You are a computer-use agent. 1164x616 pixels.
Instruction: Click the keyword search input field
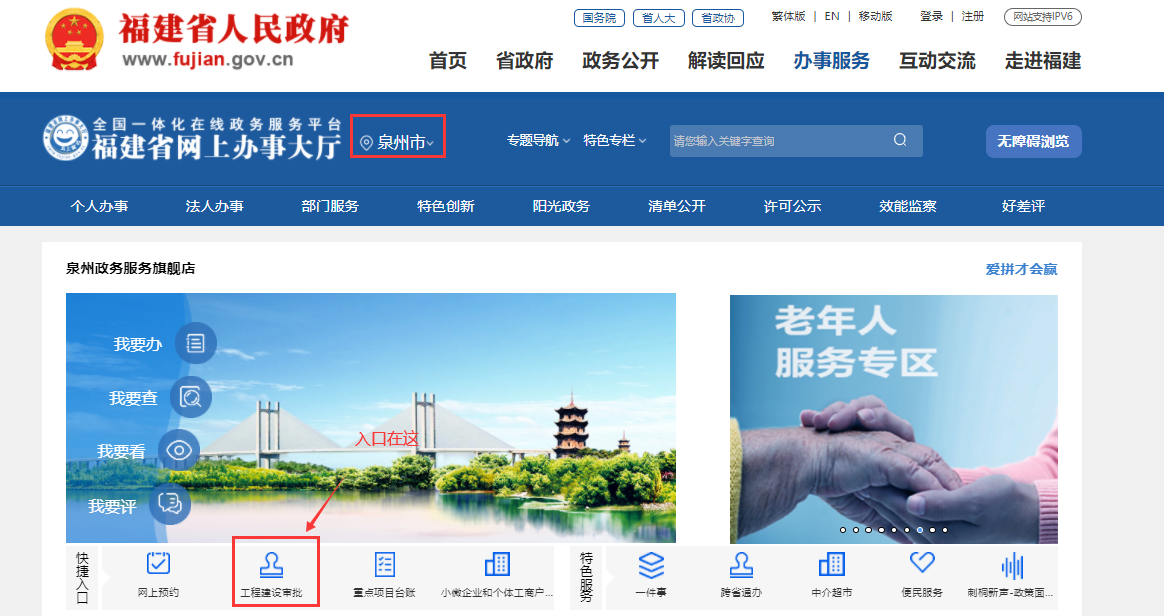[x=775, y=141]
